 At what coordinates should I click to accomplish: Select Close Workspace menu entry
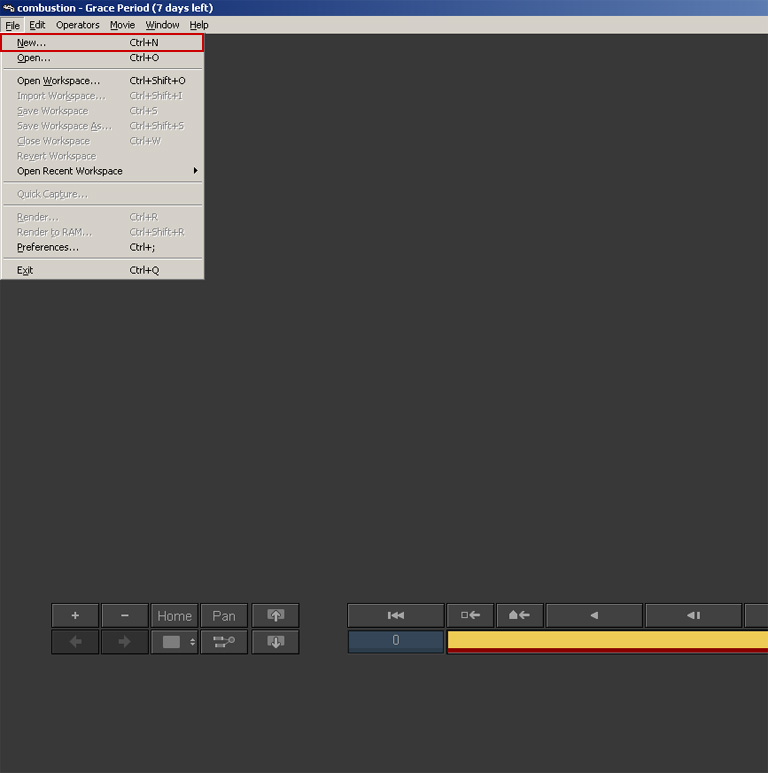tap(103, 141)
